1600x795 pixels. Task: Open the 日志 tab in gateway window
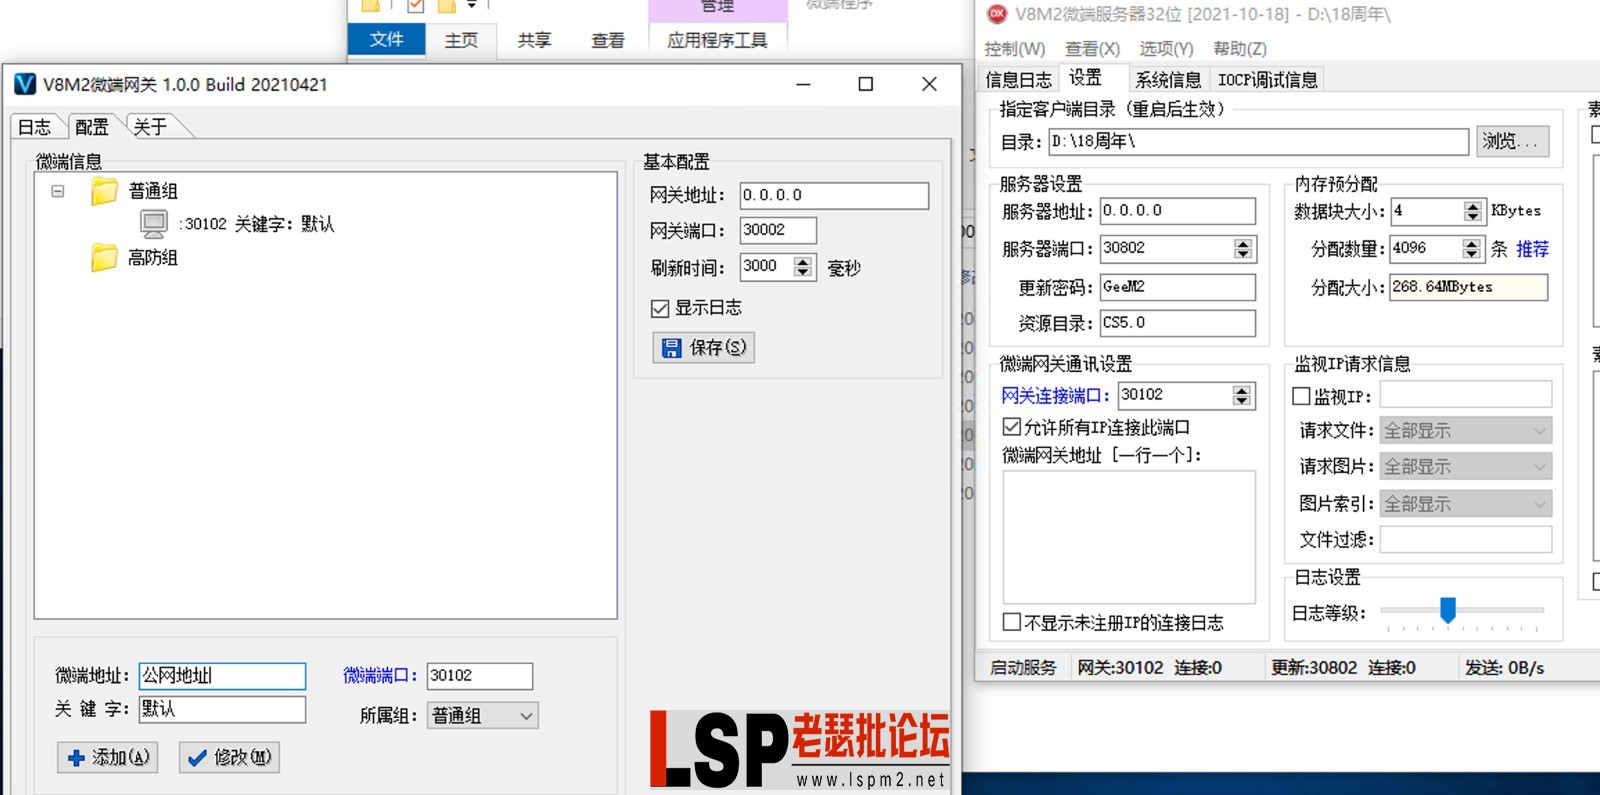pos(35,127)
